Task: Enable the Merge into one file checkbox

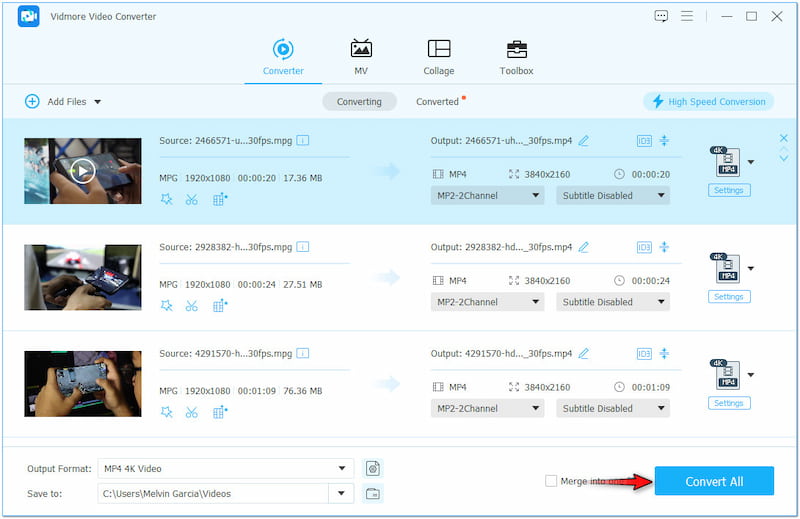Action: click(x=551, y=481)
